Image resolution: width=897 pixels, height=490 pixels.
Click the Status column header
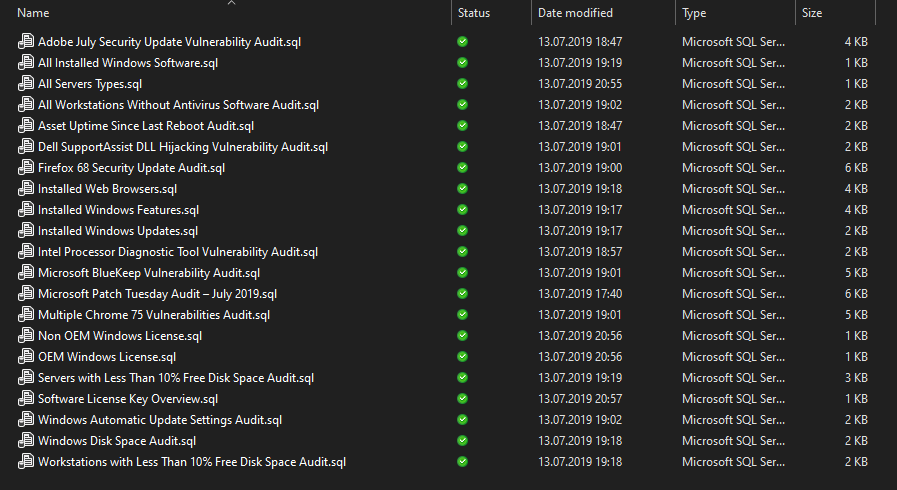[x=474, y=13]
